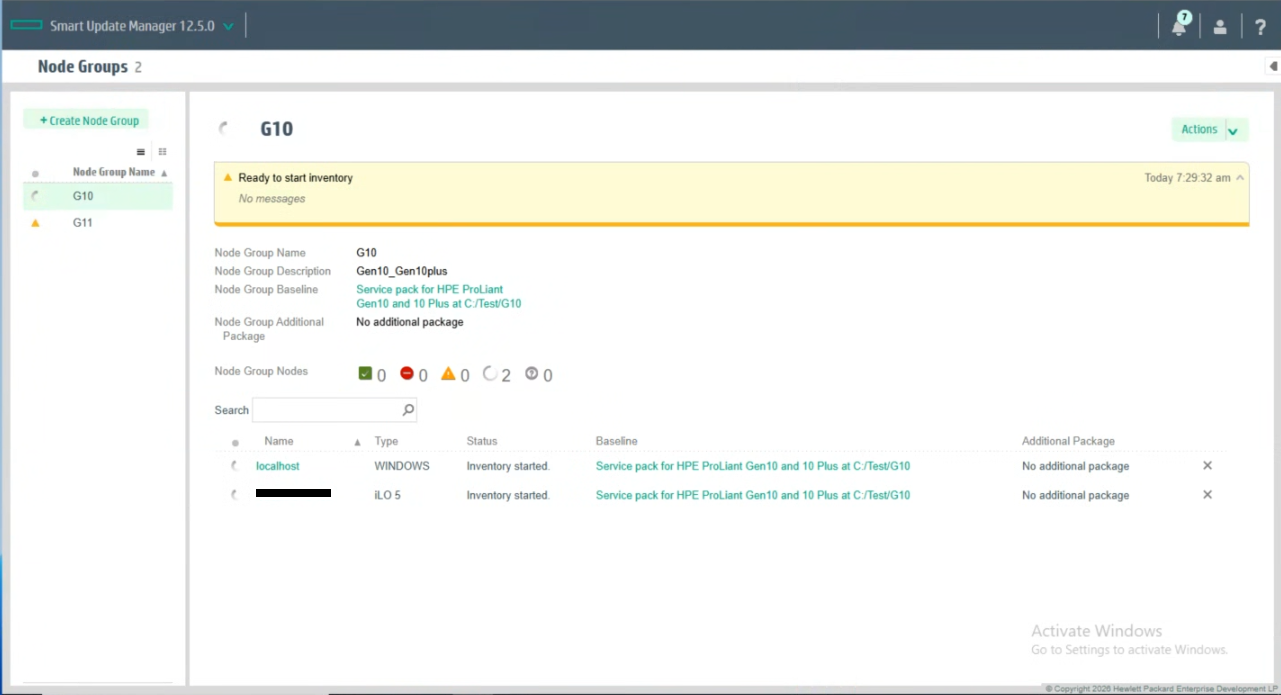Screen dimensions: 1281x695
Task: Click the iLO 5 type cell
Action: (388, 495)
